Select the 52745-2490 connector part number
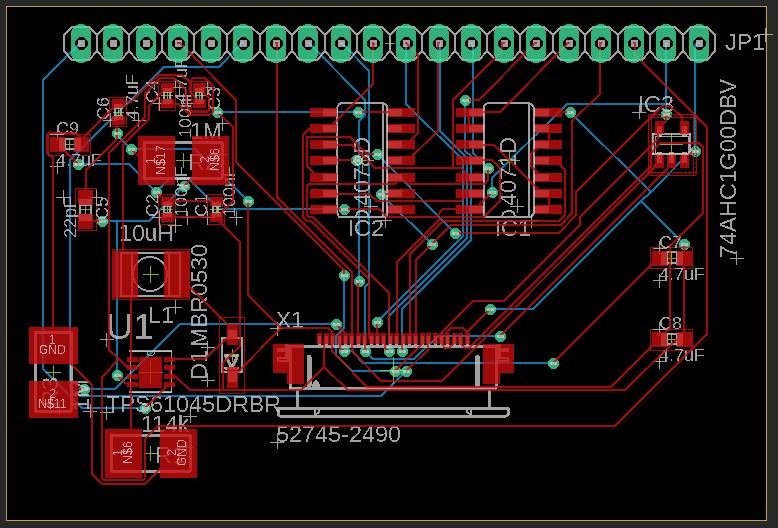Image resolution: width=778 pixels, height=528 pixels. [338, 435]
